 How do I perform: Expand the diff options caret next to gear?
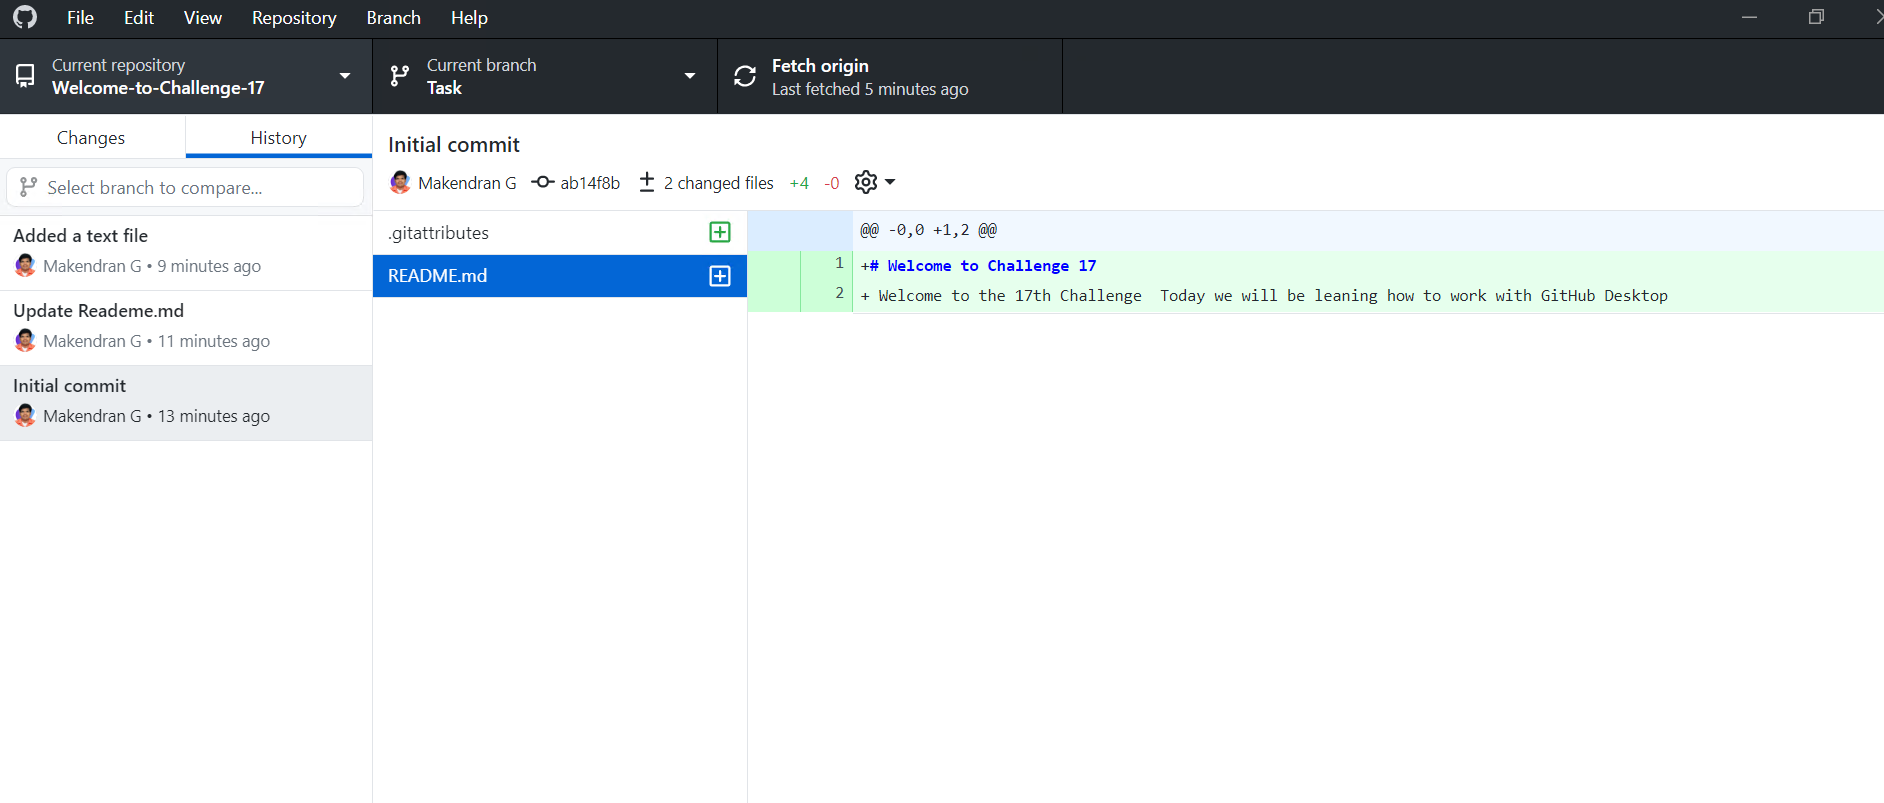click(890, 182)
